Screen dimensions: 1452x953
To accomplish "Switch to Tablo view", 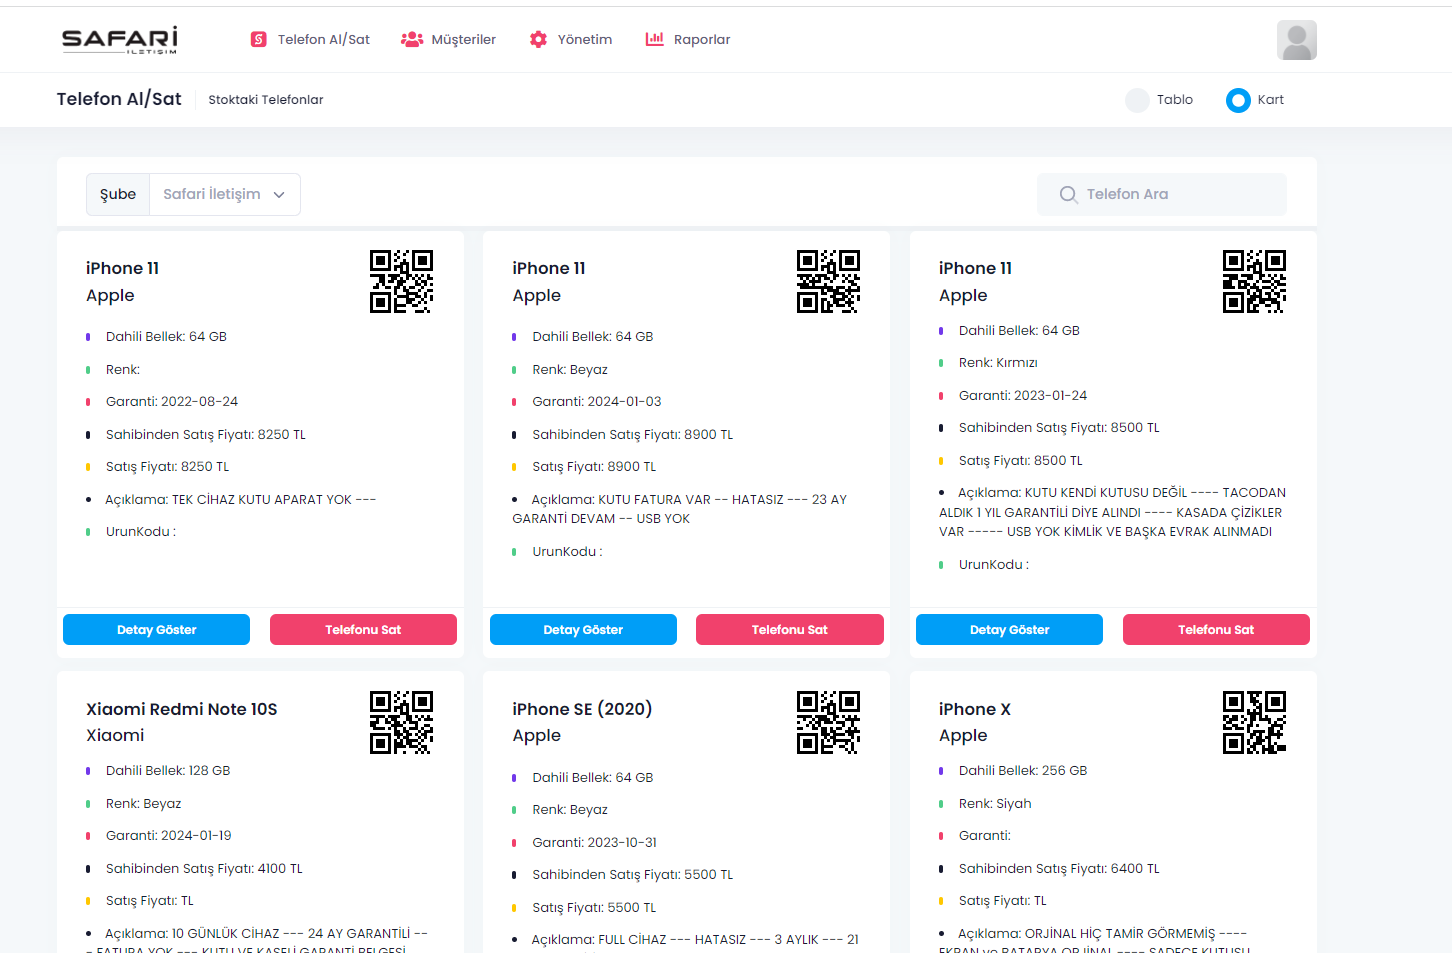I will pos(1137,100).
